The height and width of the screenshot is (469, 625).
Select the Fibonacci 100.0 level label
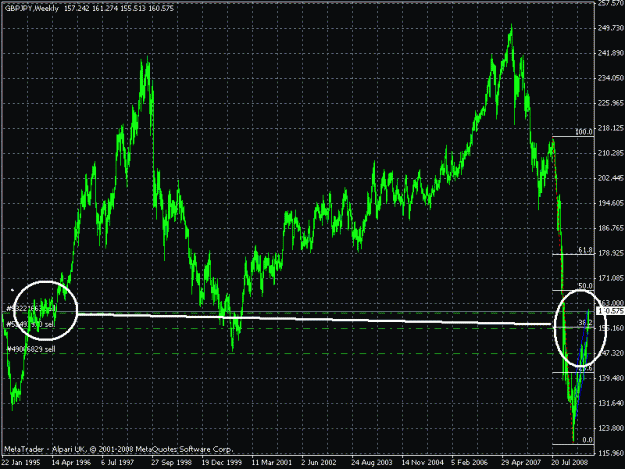click(x=584, y=132)
